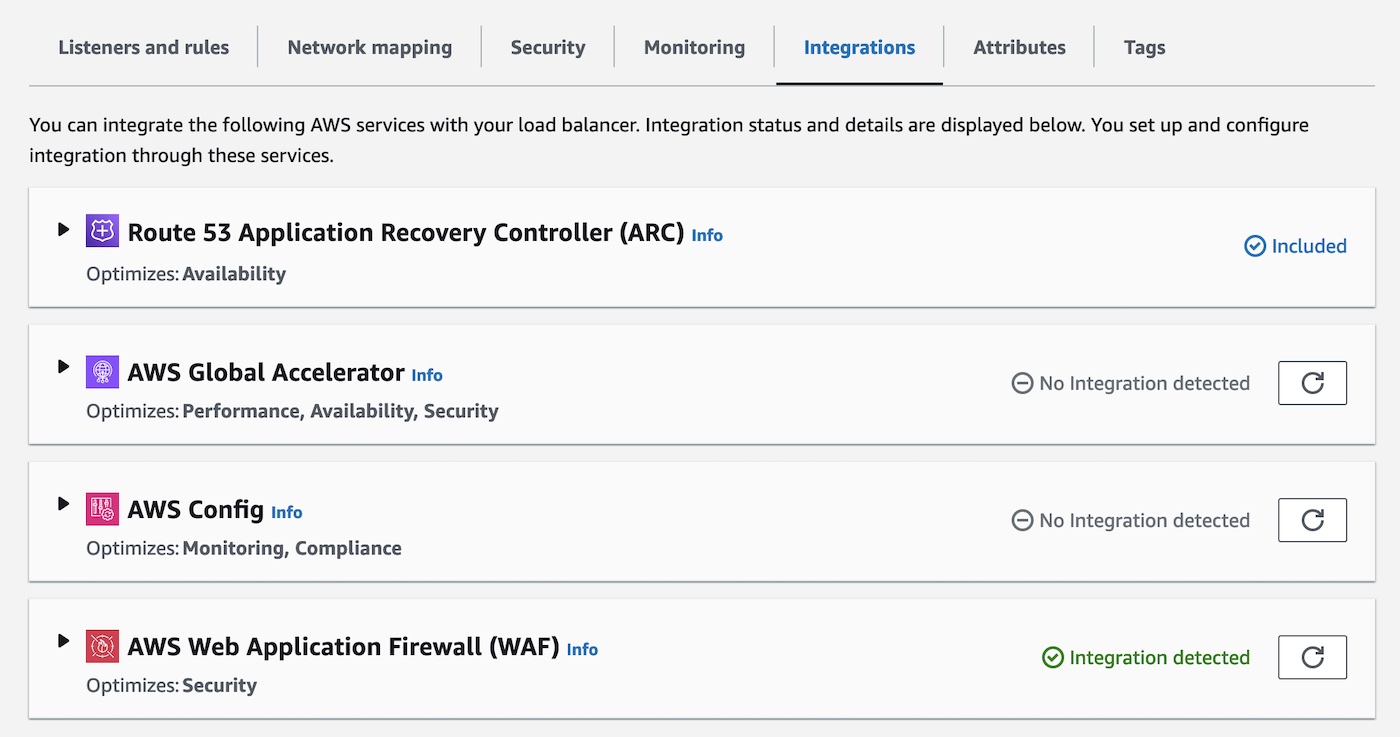Expand the AWS Config section

pos(64,504)
